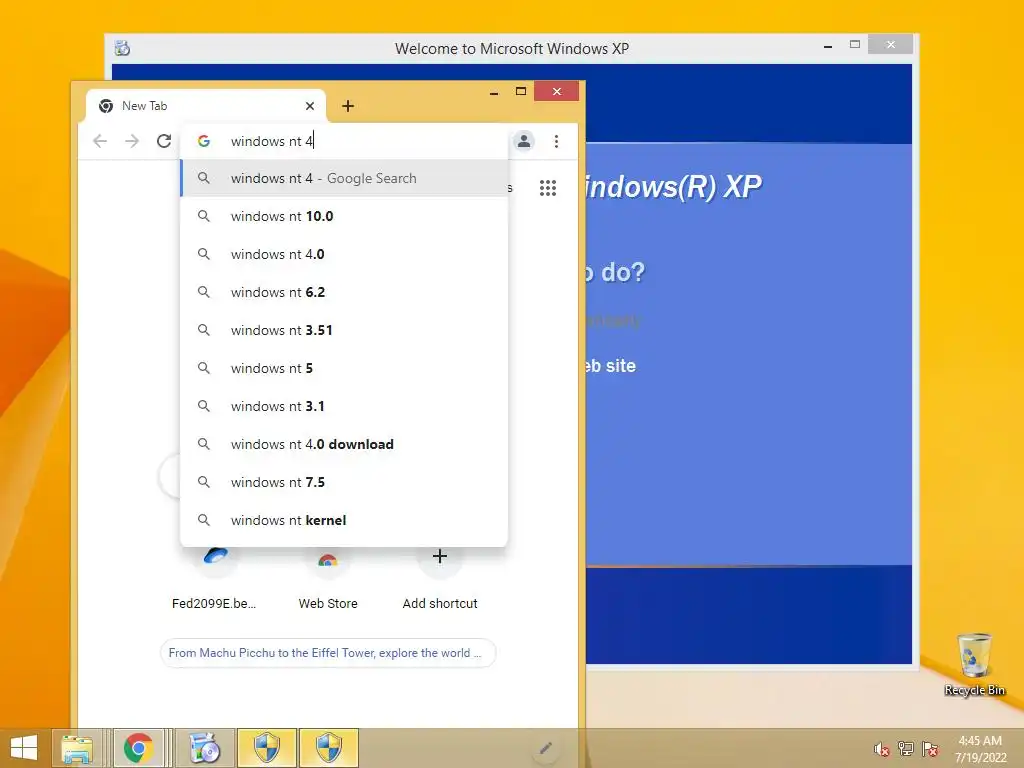Open the Fed2099E.be... shortcut
1024x768 pixels.
[214, 579]
